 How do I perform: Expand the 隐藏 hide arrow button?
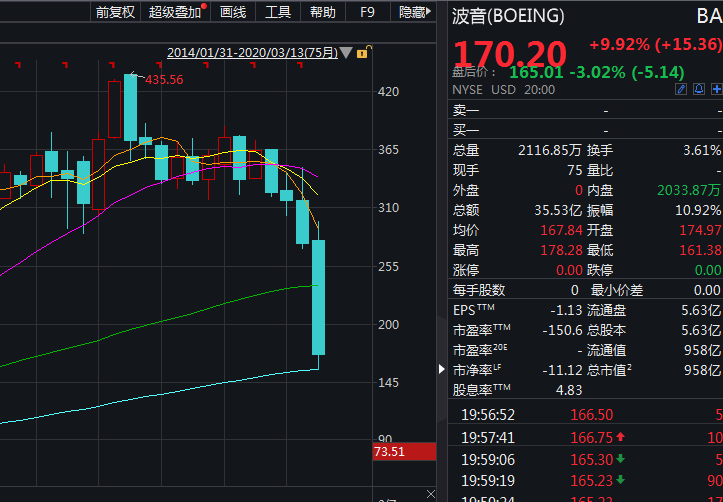point(415,12)
